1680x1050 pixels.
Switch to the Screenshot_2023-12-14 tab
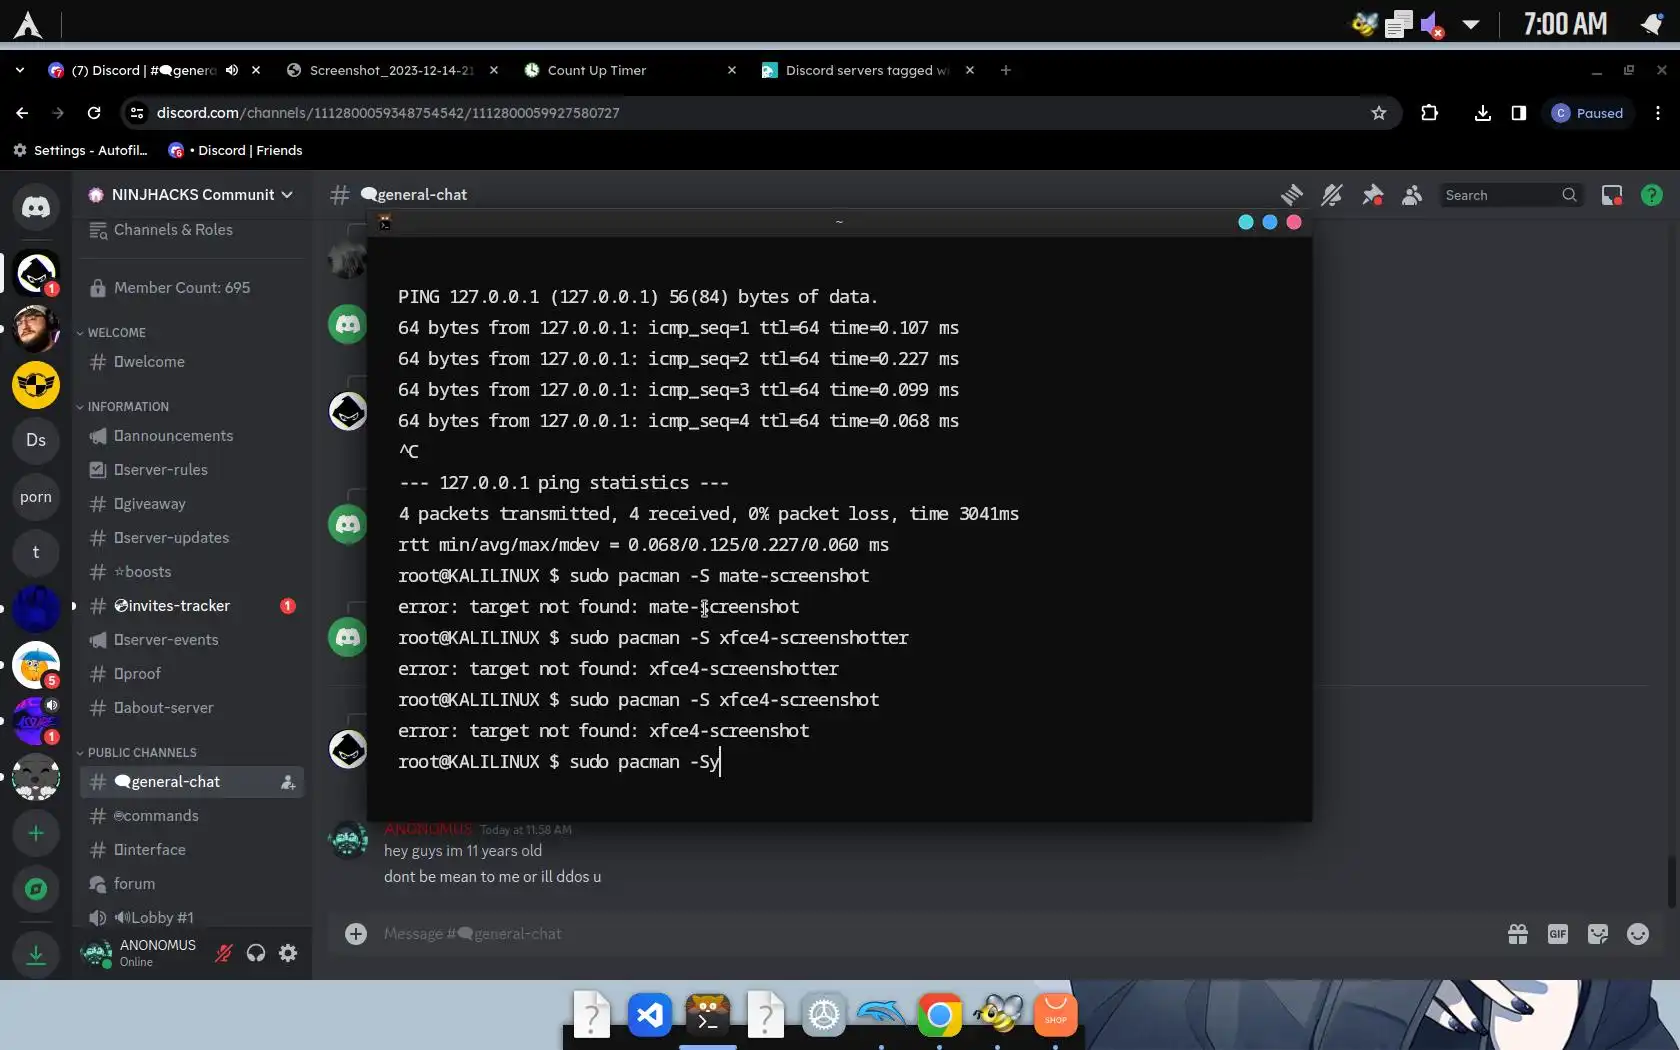pyautogui.click(x=392, y=70)
